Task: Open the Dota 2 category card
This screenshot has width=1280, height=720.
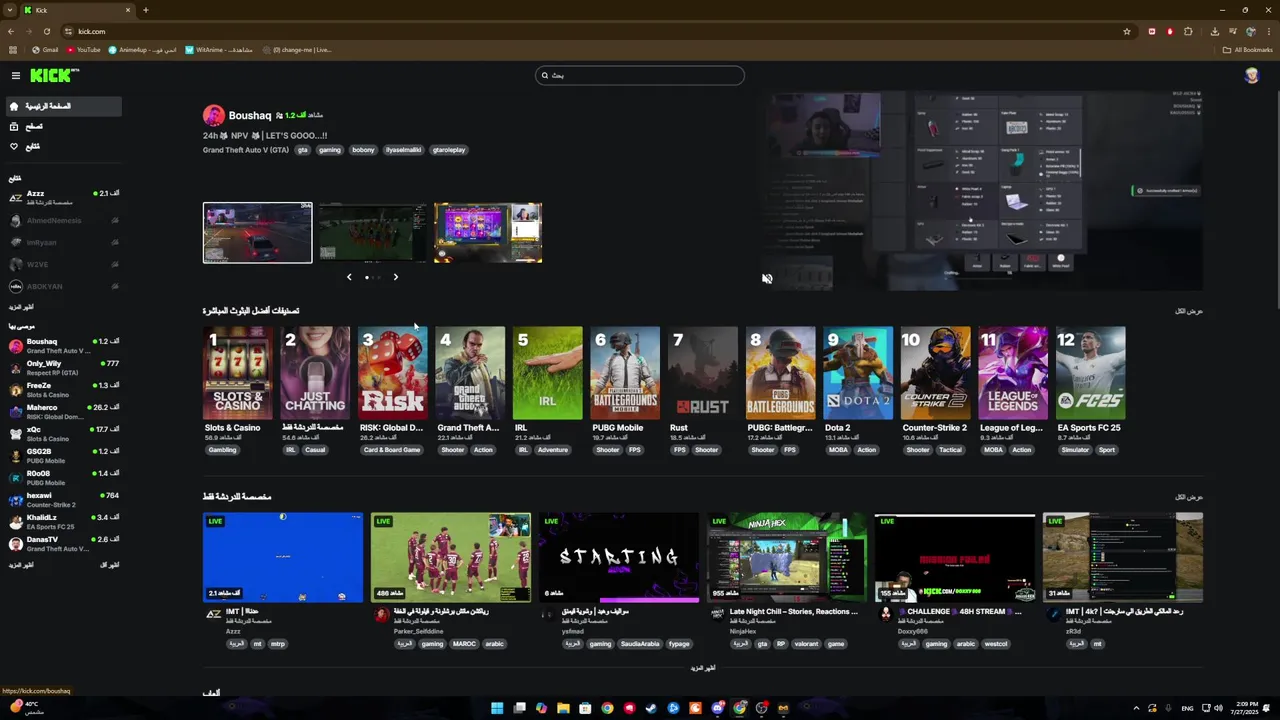Action: 859,373
